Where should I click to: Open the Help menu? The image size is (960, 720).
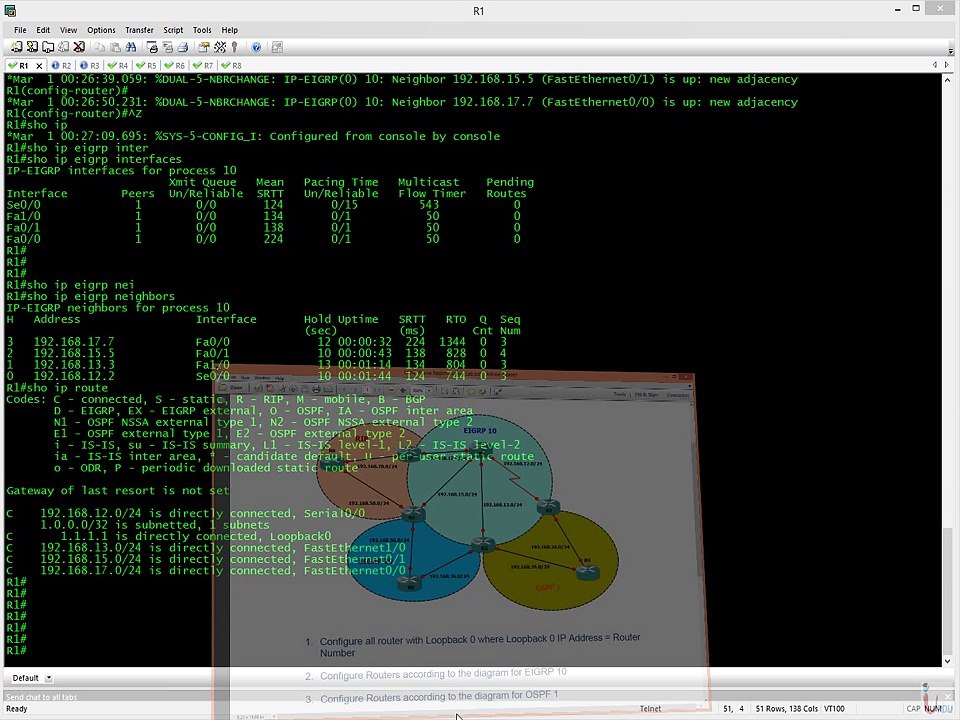(x=230, y=30)
